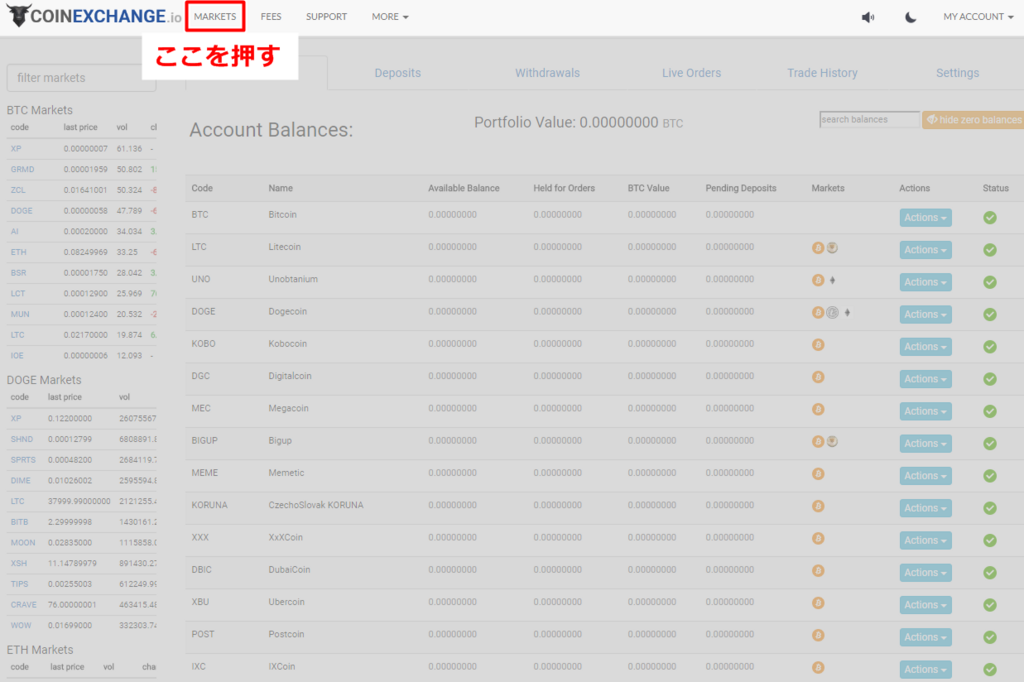The image size is (1024, 682).
Task: Open Actions dropdown for Bigup row
Action: [925, 444]
